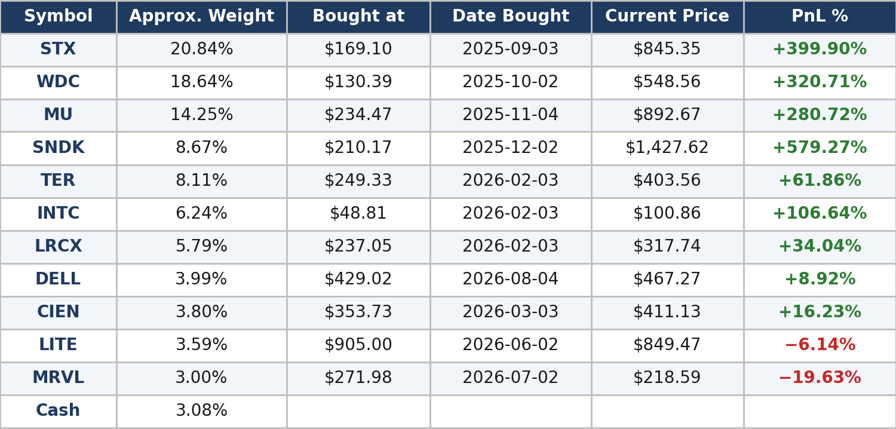Select the MRVL ticker cell
Image resolution: width=896 pixels, height=429 pixels.
click(58, 378)
